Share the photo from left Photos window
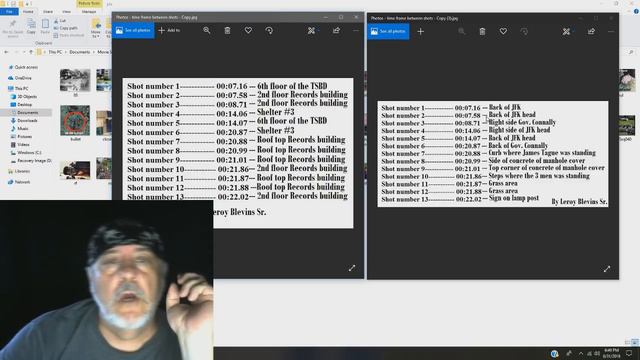This screenshot has width=640, height=360. pyautogui.click(x=336, y=31)
